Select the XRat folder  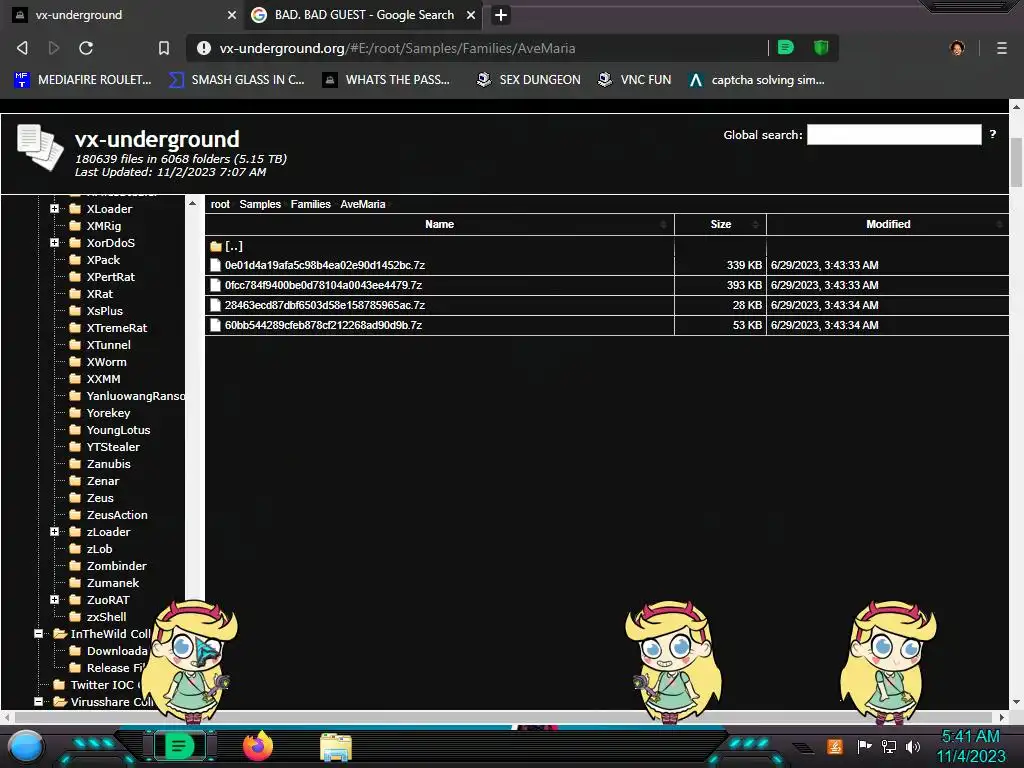[x=91, y=294]
